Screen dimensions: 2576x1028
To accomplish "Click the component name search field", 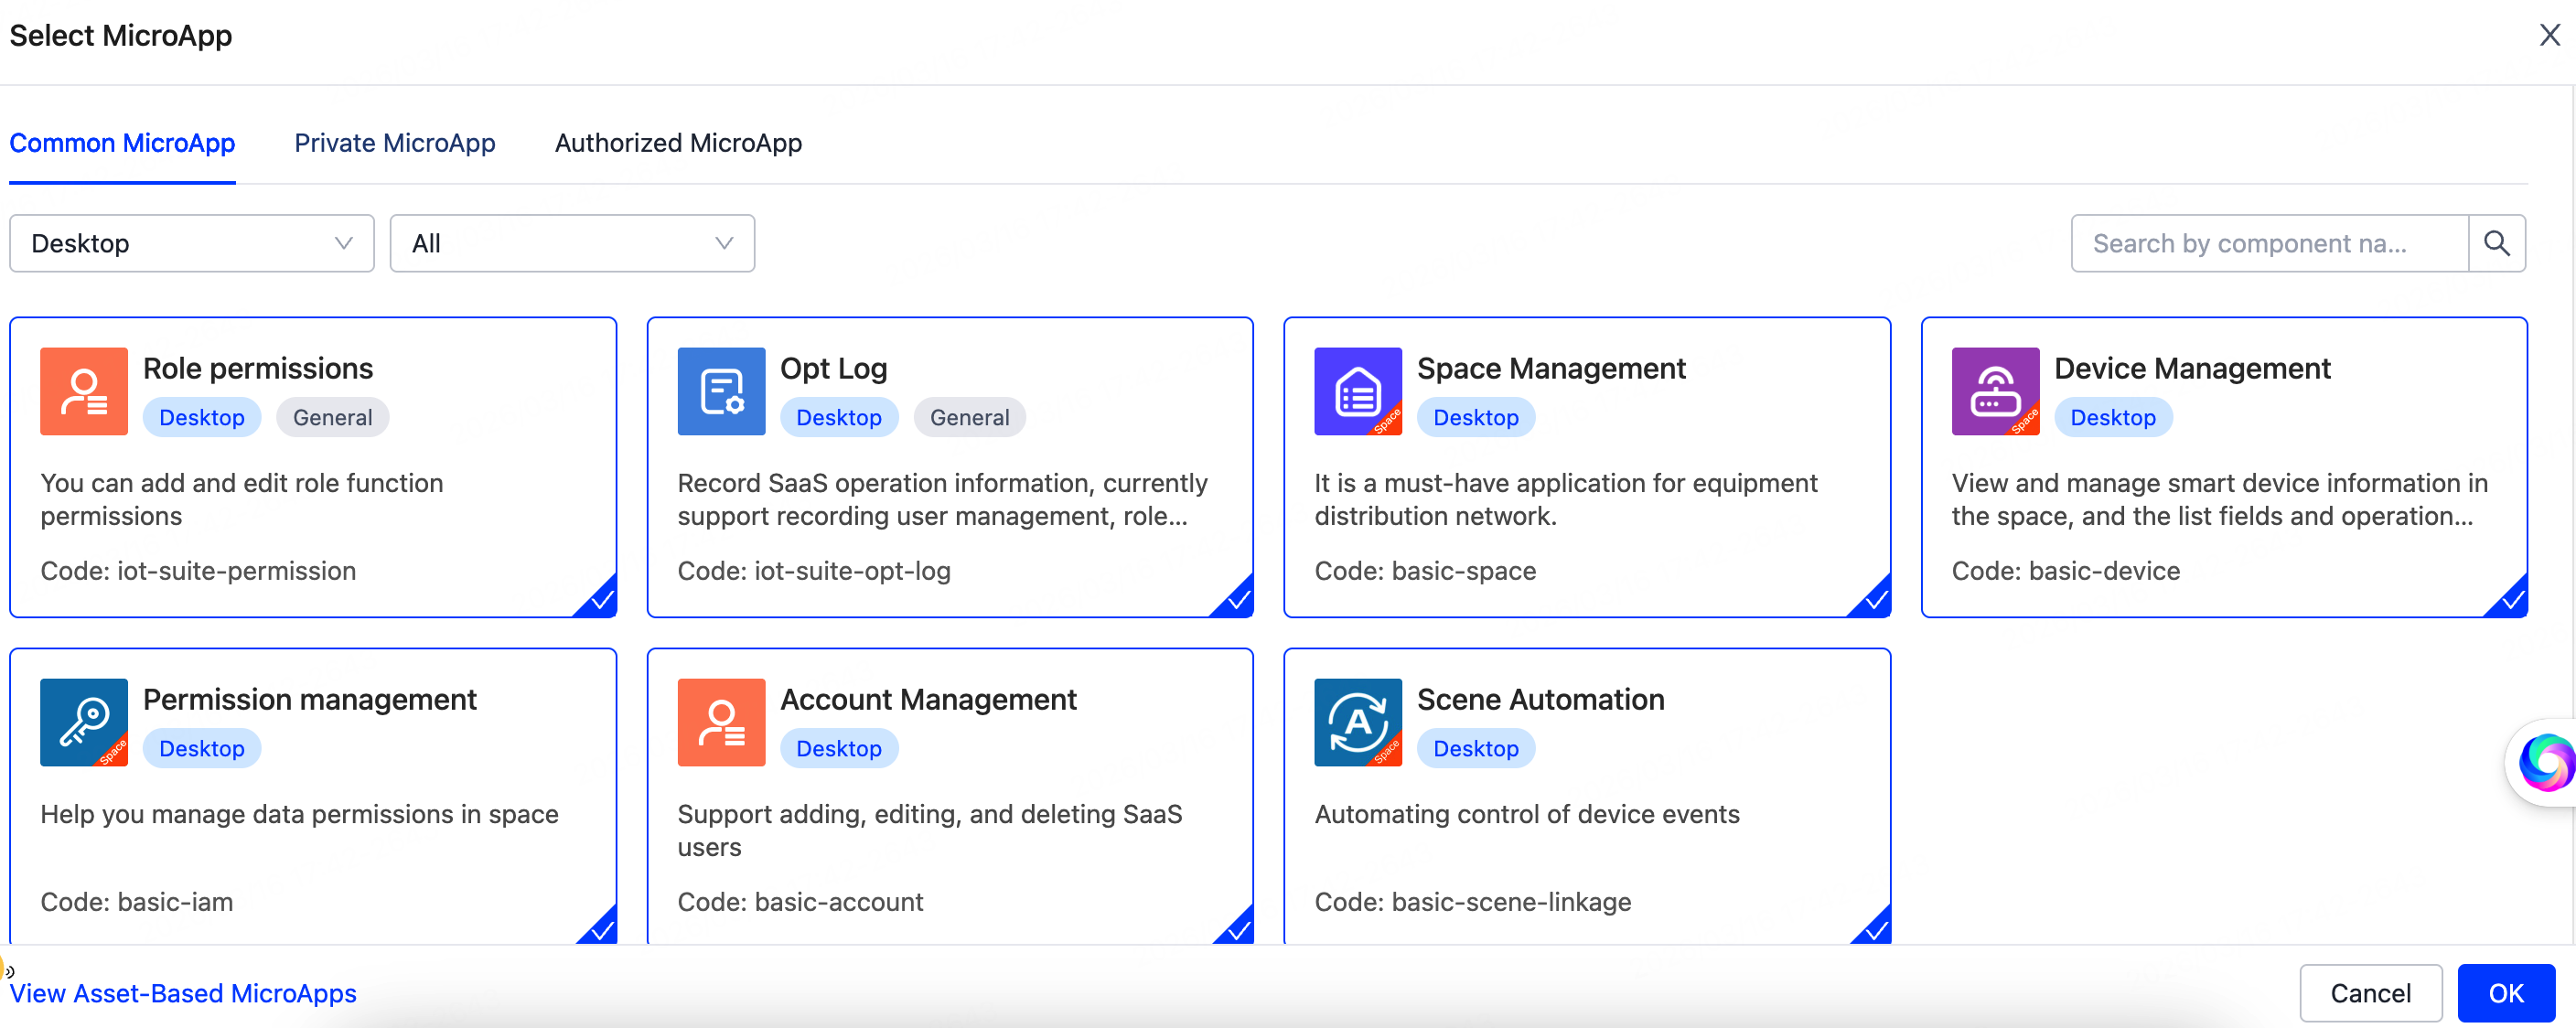I will point(2270,243).
